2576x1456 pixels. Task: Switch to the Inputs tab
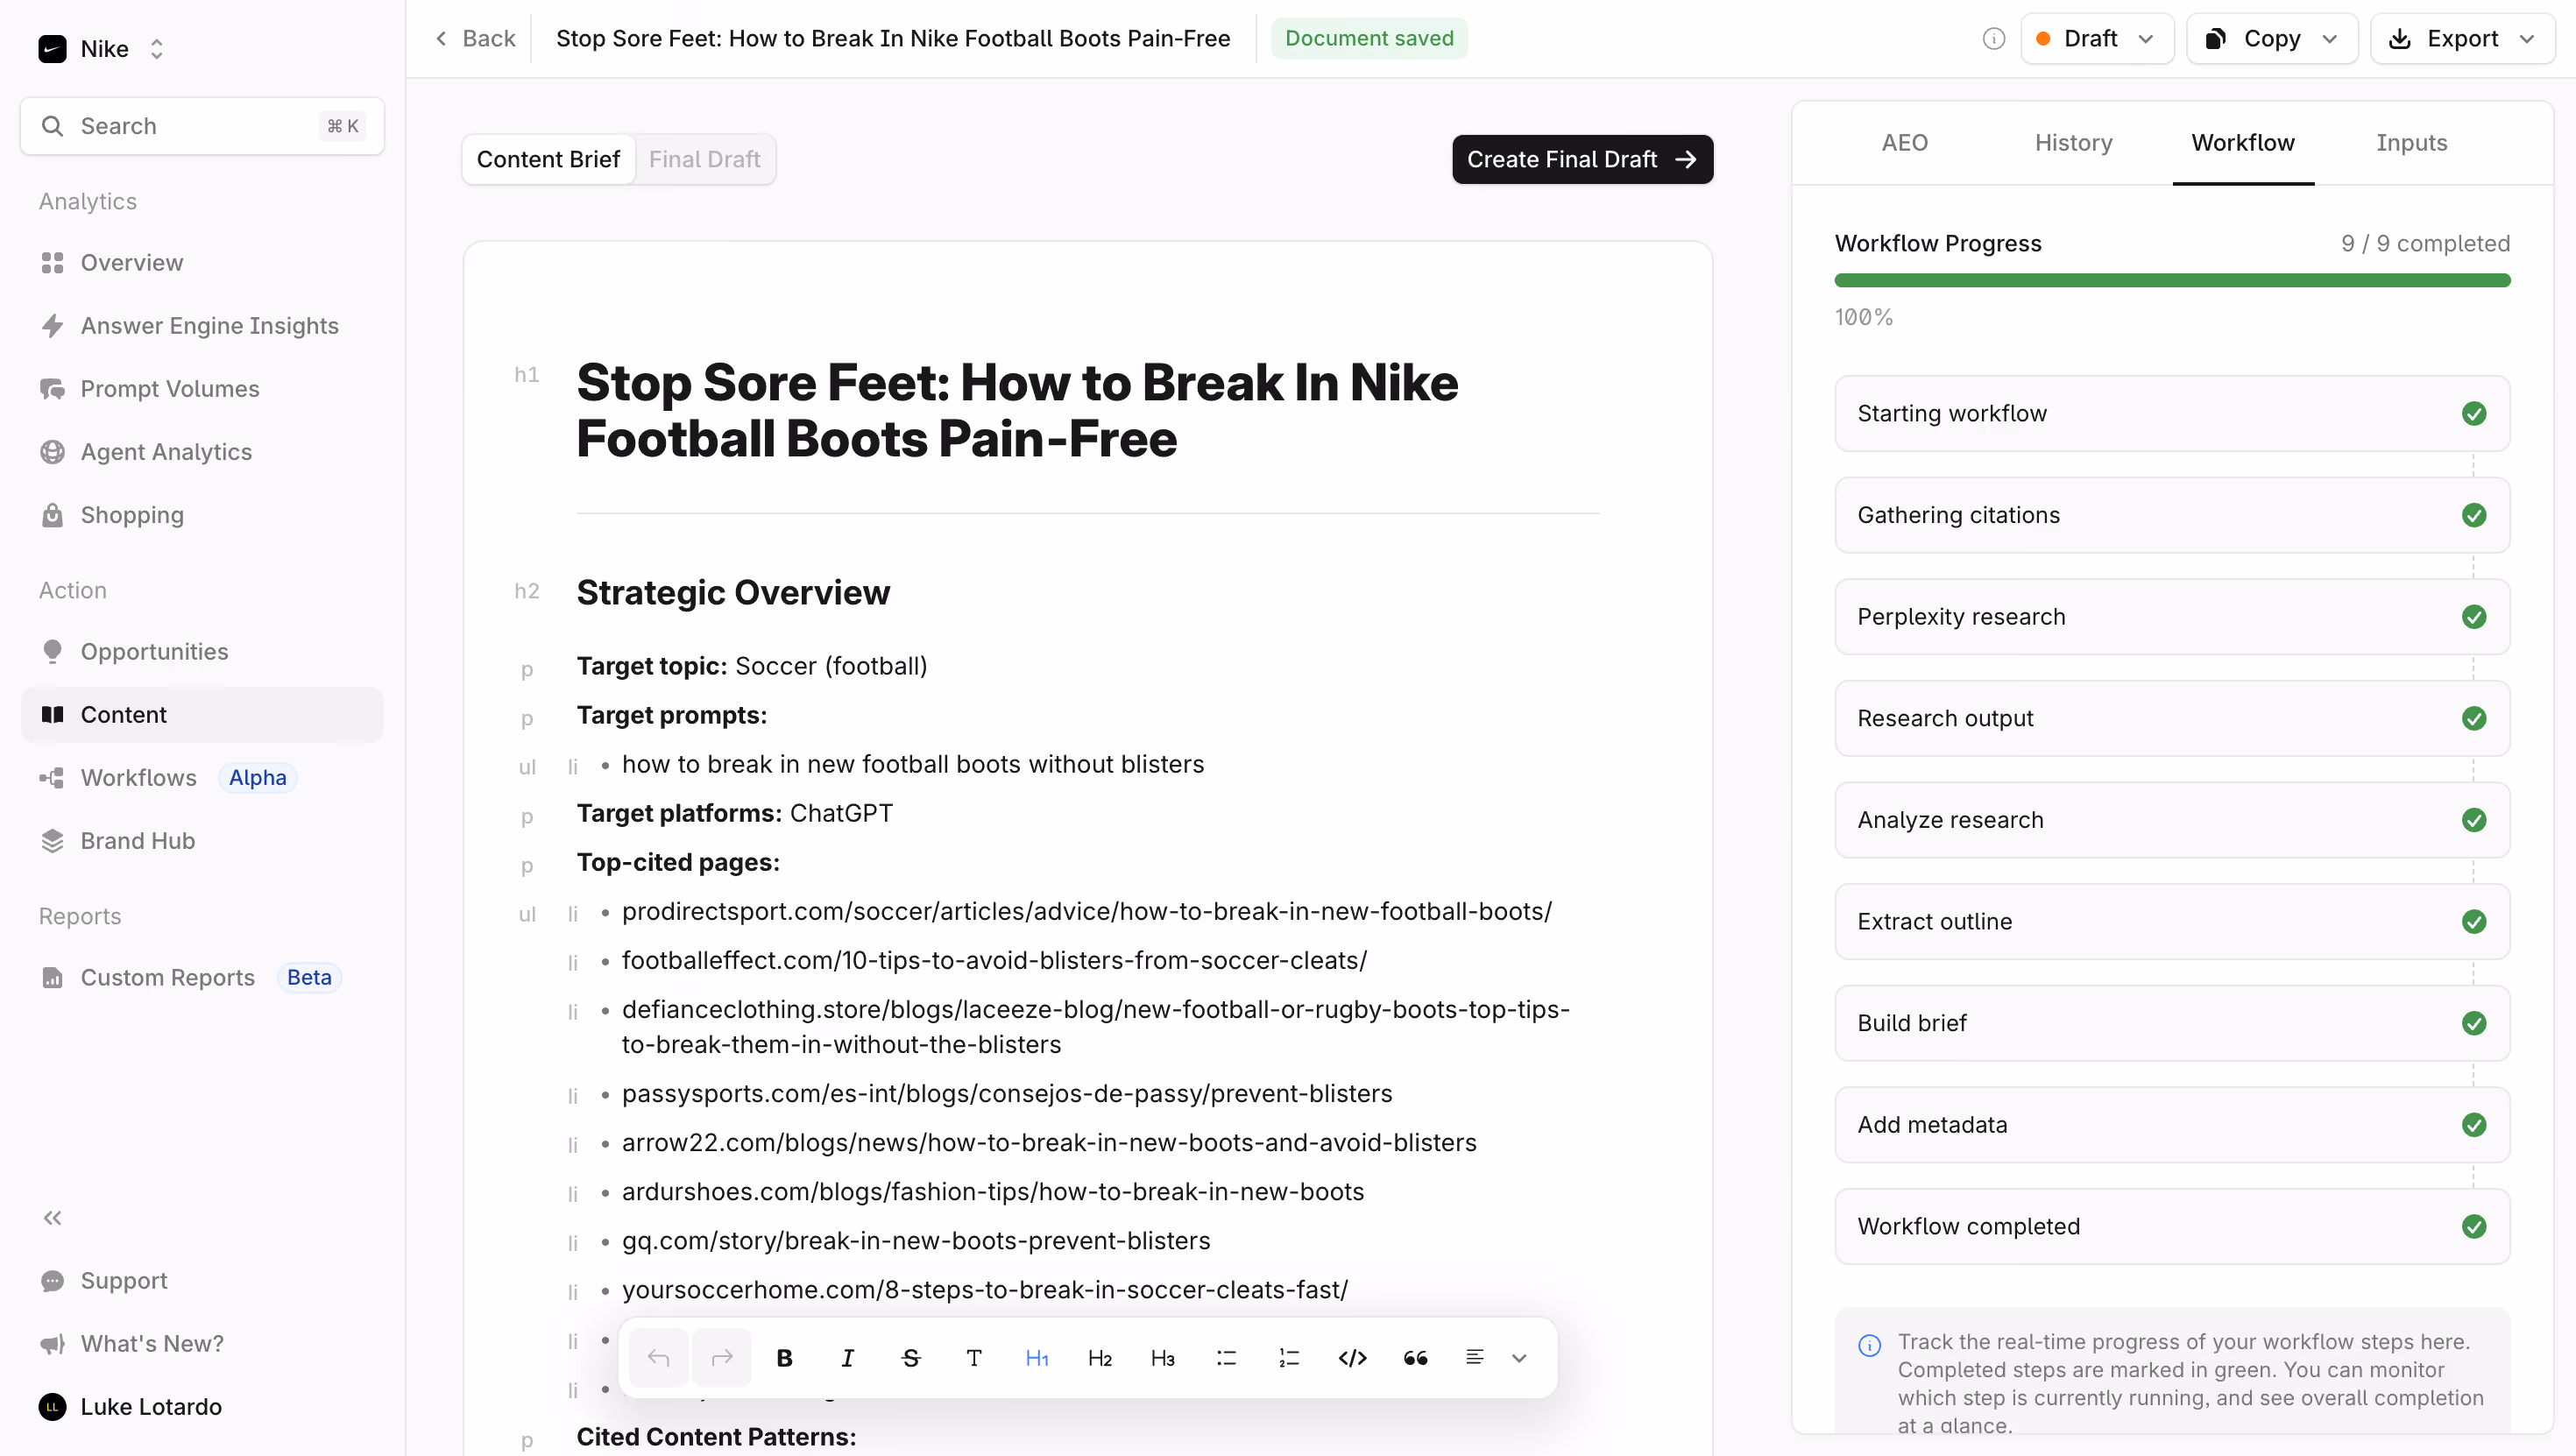click(2411, 142)
